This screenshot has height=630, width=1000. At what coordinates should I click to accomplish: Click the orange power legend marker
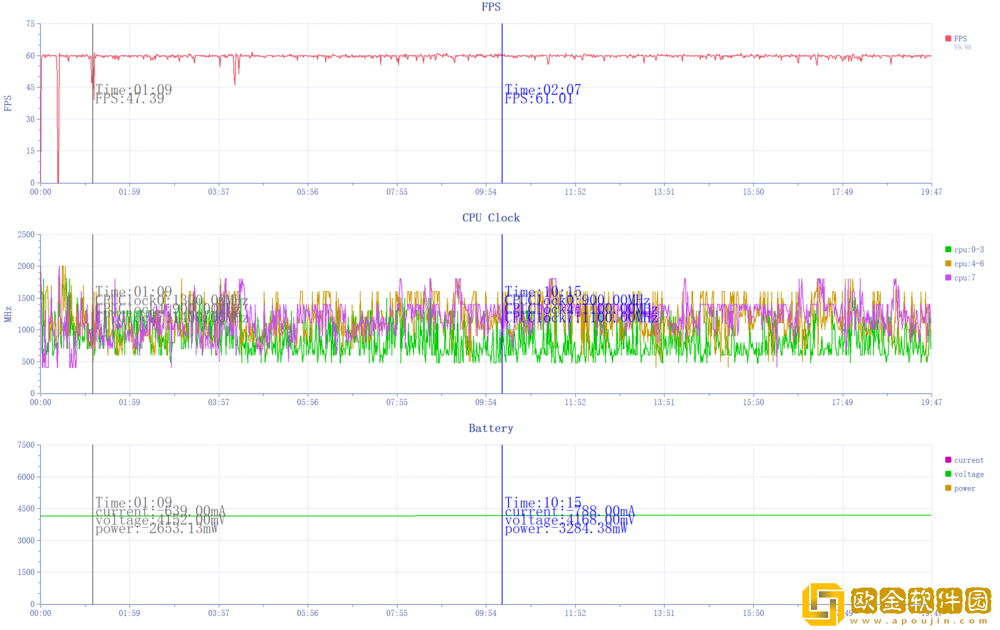(x=949, y=488)
